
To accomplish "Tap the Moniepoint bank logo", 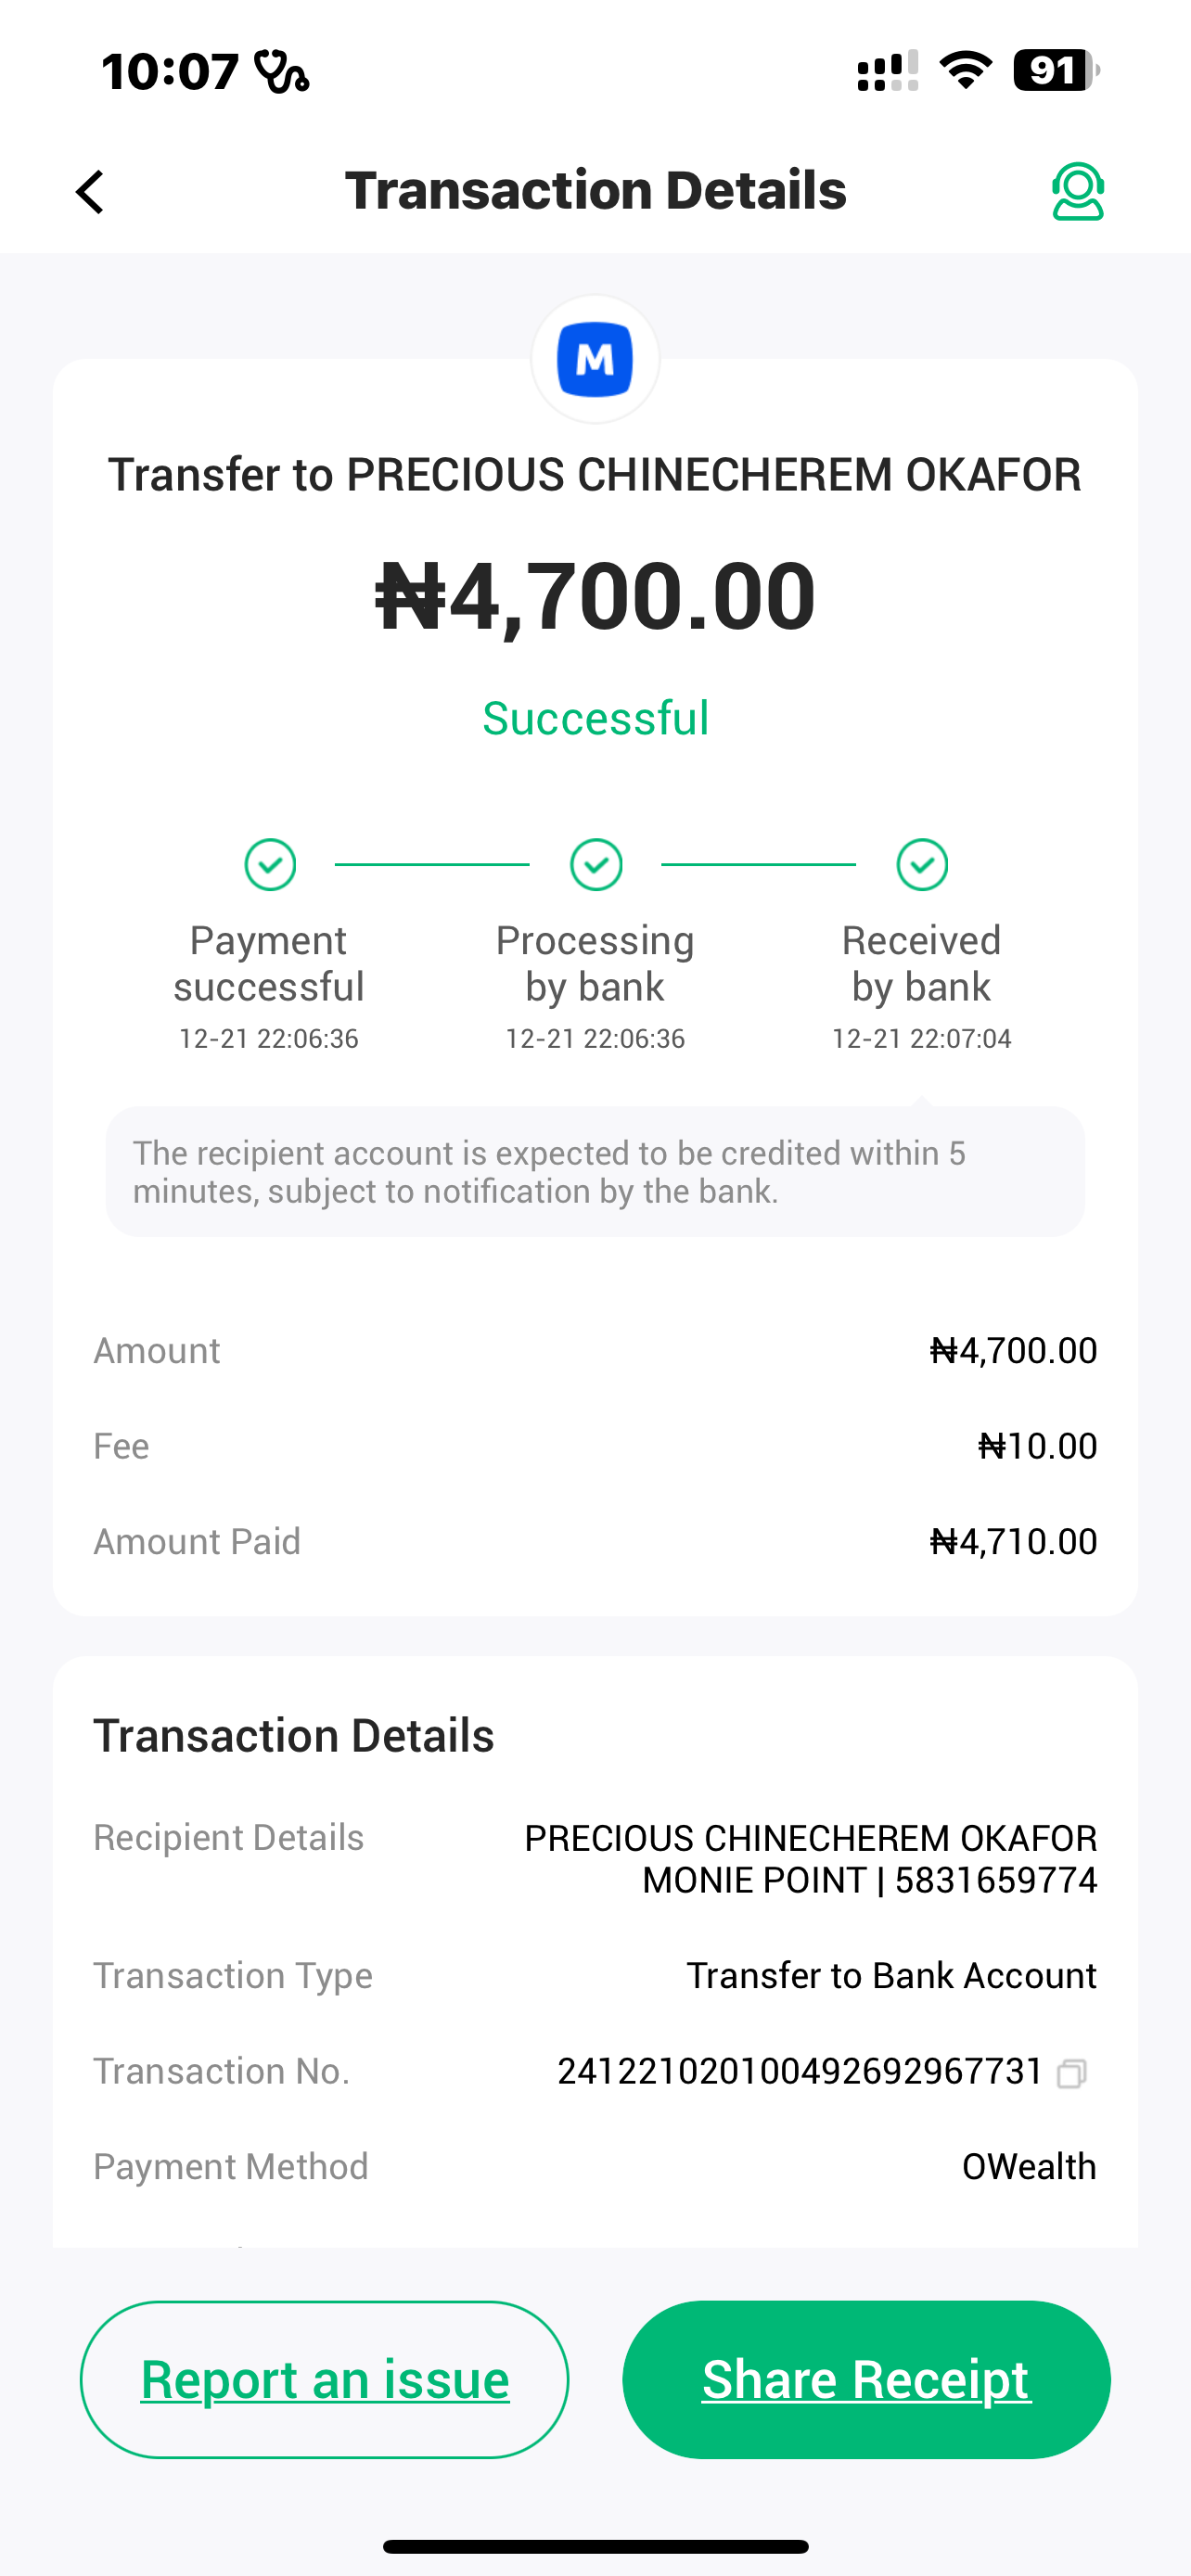I will point(595,359).
